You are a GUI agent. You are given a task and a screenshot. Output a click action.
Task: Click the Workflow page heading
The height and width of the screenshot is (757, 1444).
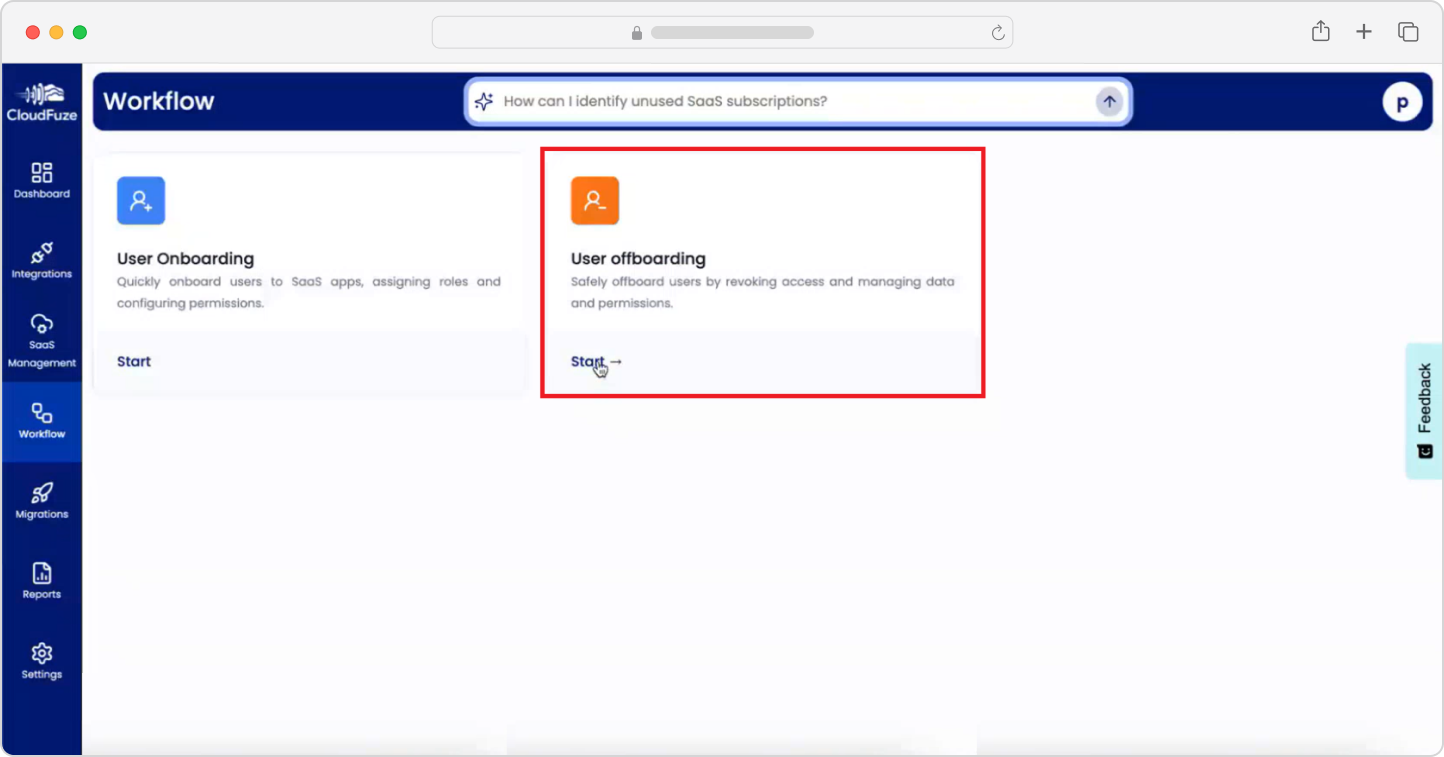[159, 101]
